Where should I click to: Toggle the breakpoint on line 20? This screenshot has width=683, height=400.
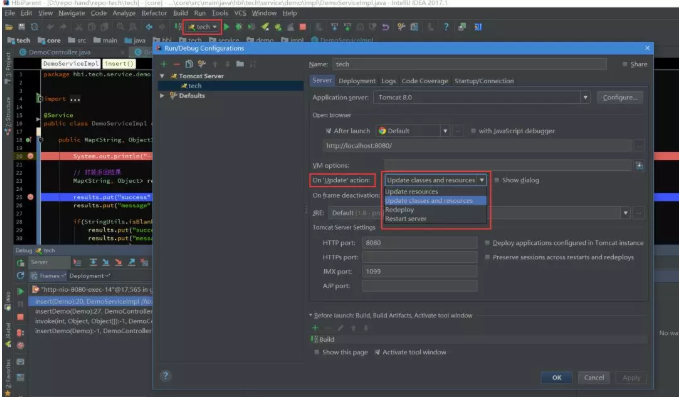(x=30, y=156)
